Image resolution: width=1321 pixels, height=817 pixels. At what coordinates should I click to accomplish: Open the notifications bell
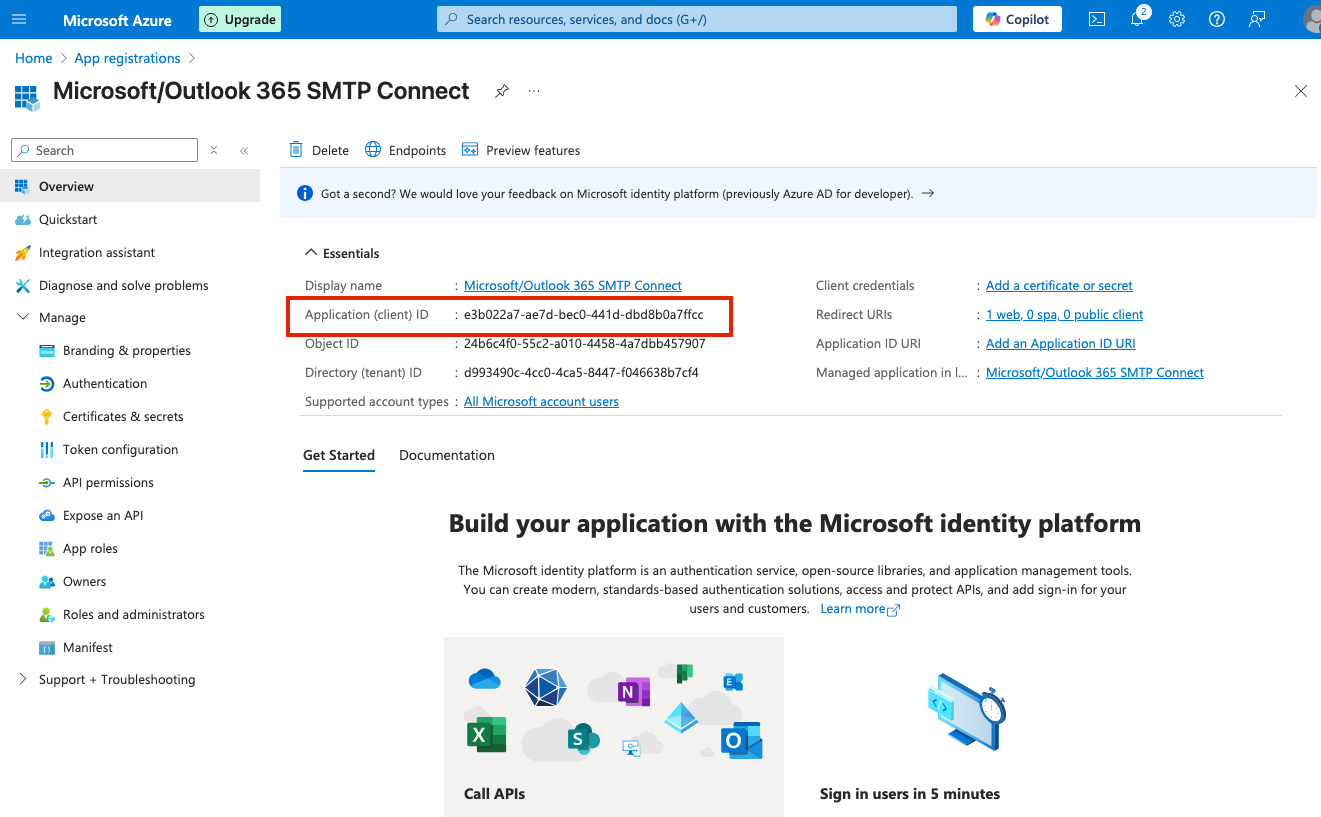pyautogui.click(x=1138, y=19)
